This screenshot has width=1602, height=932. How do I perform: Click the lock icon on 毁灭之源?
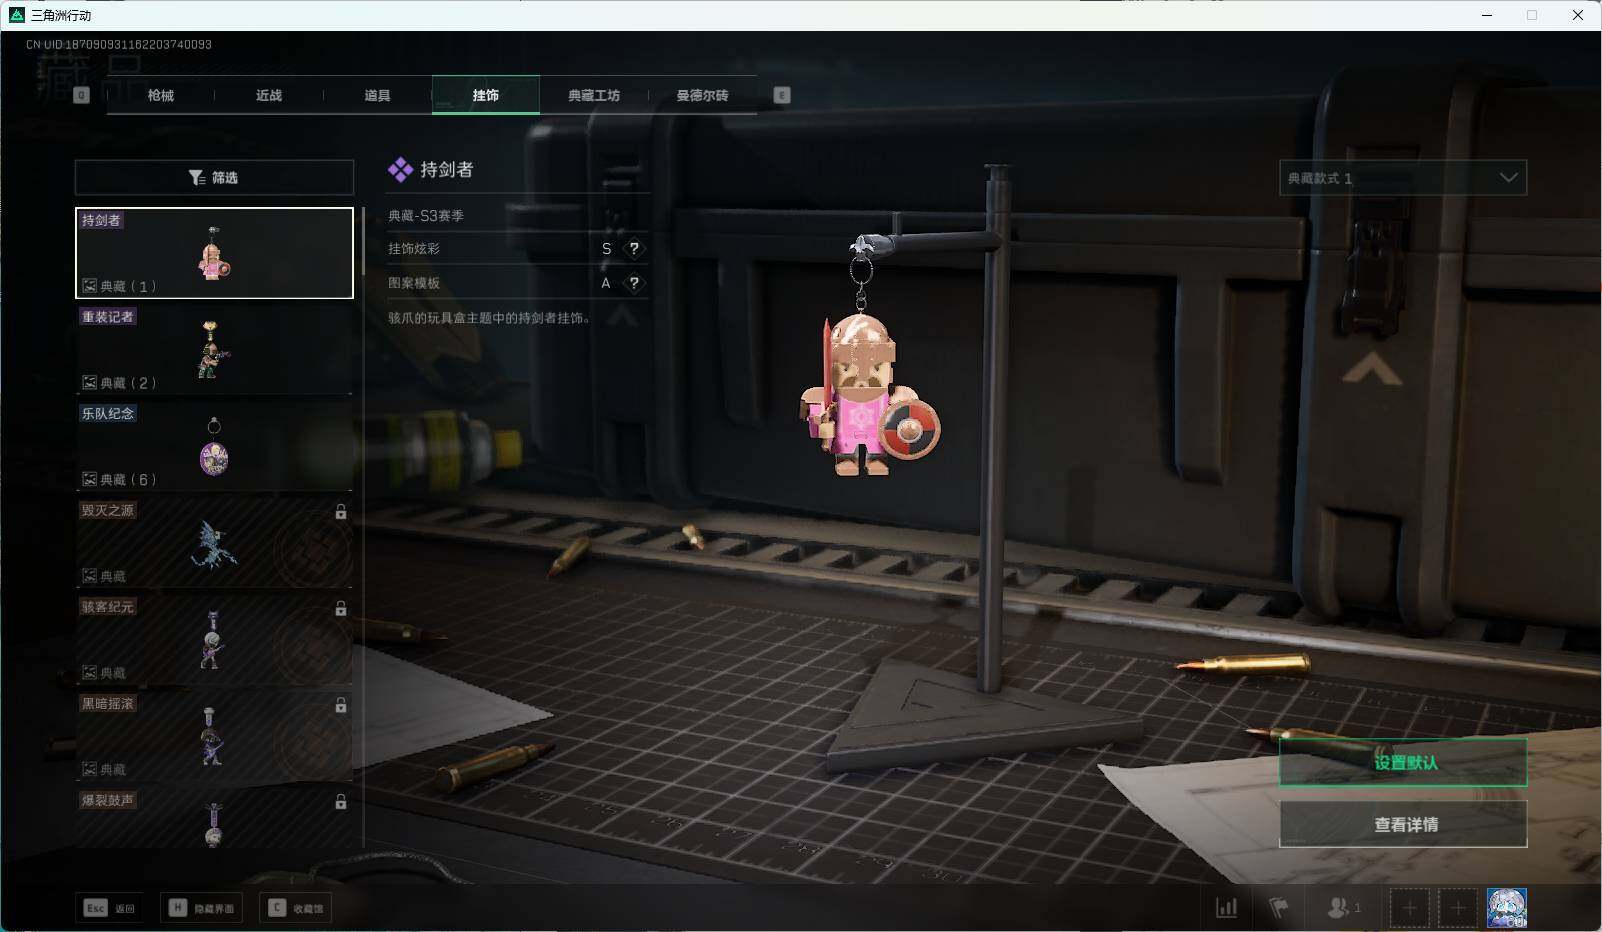tap(341, 512)
